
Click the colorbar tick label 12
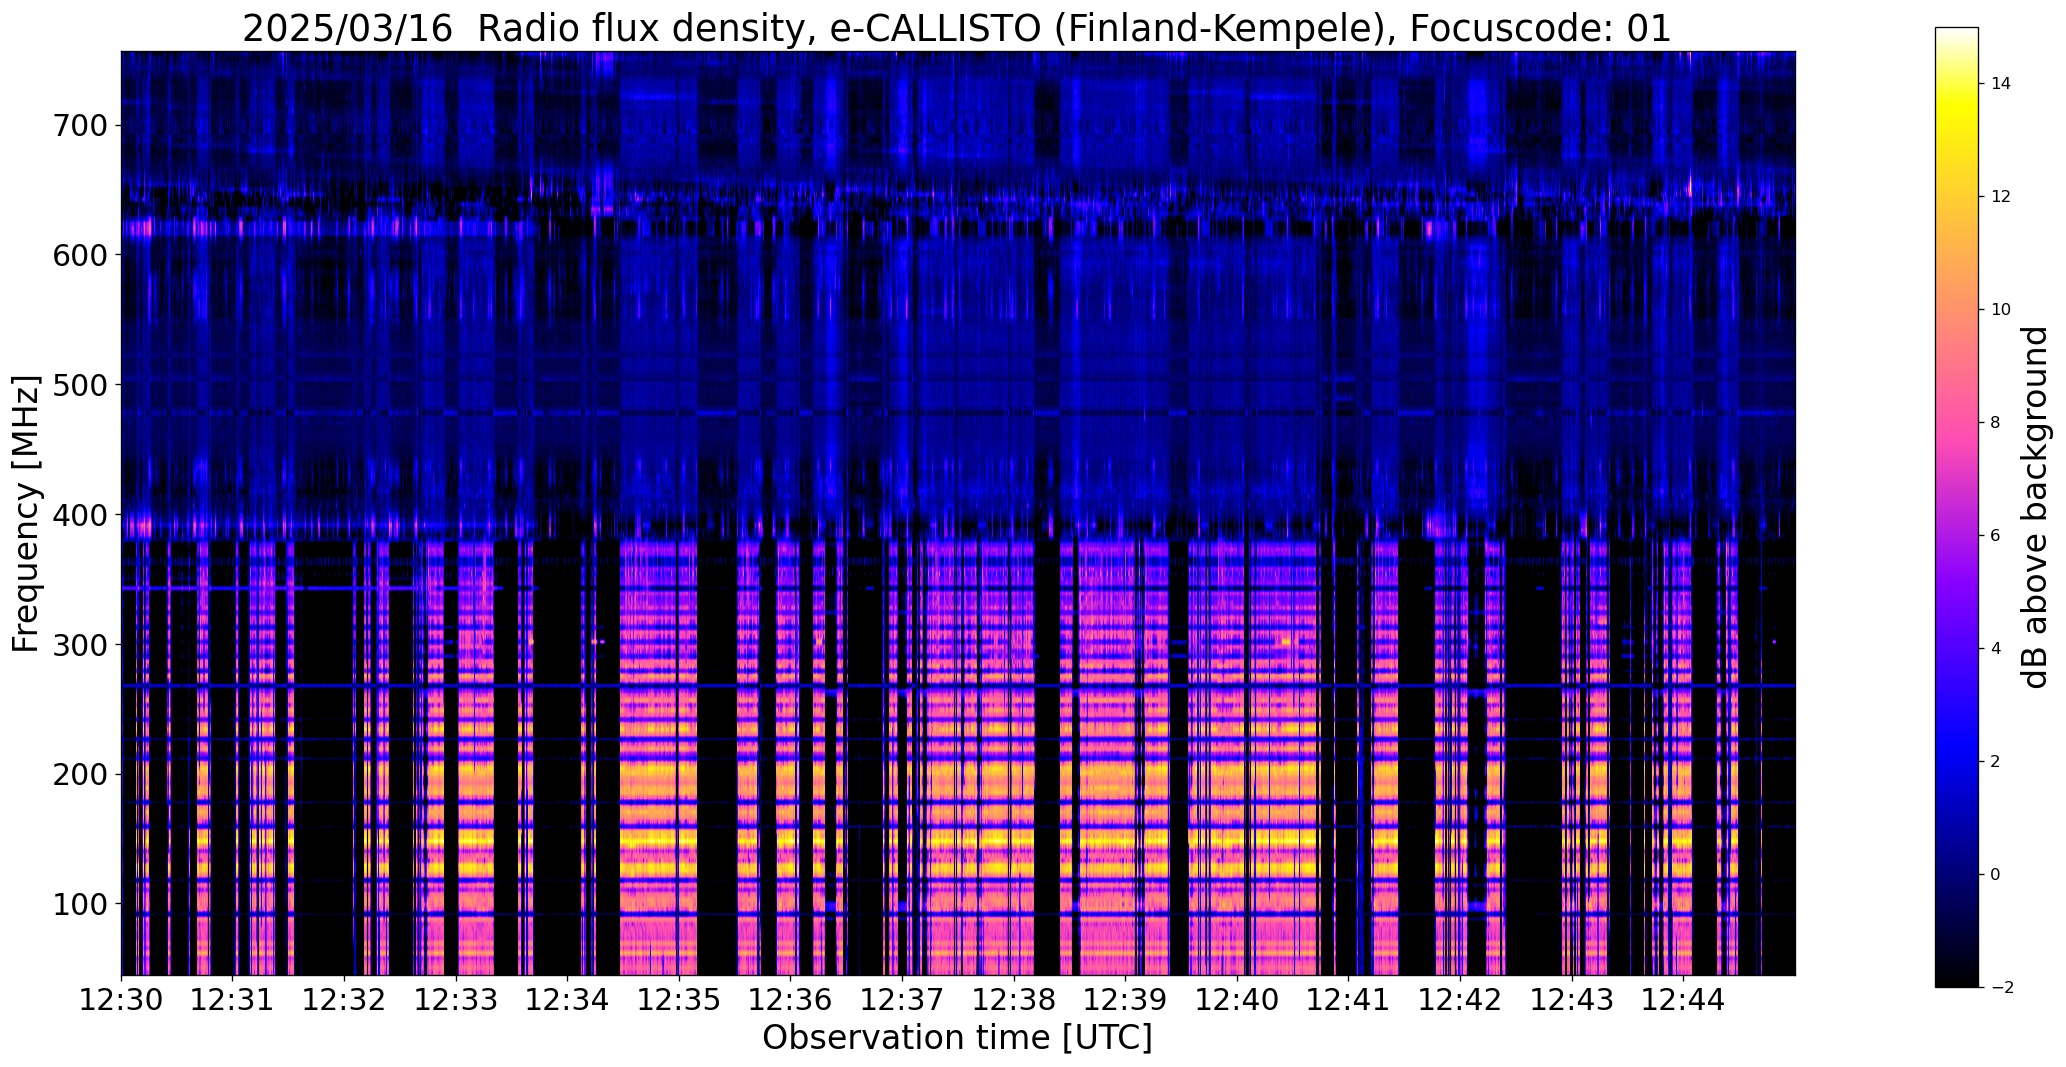click(x=2000, y=197)
